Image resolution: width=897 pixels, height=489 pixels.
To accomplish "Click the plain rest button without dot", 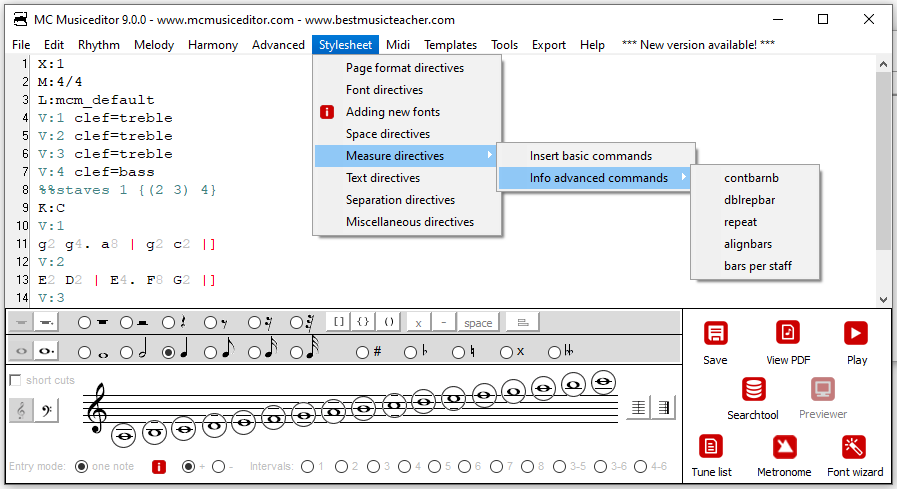I will coord(21,323).
